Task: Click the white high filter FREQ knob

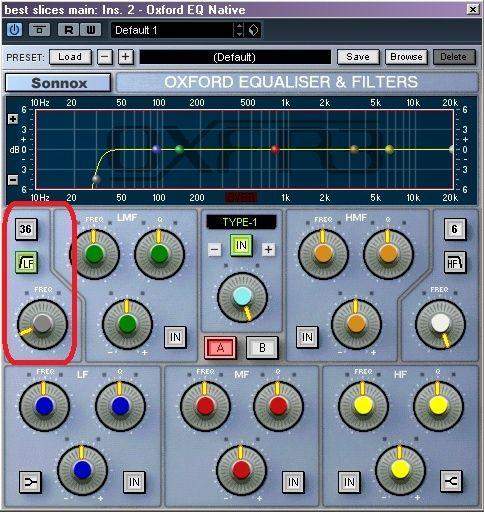Action: [x=440, y=324]
